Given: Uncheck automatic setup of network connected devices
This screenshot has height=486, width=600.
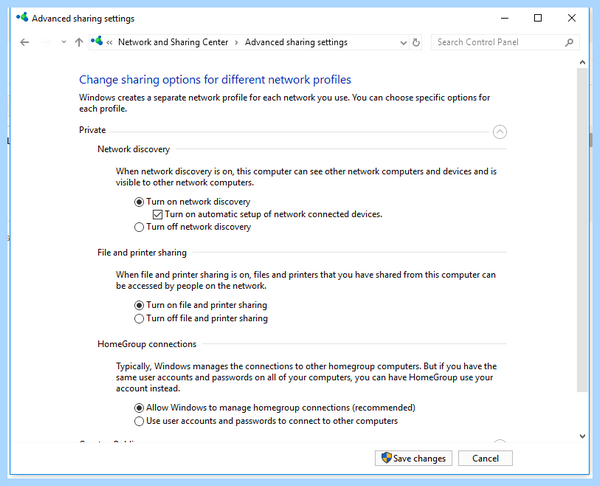Looking at the screenshot, I should [x=158, y=214].
